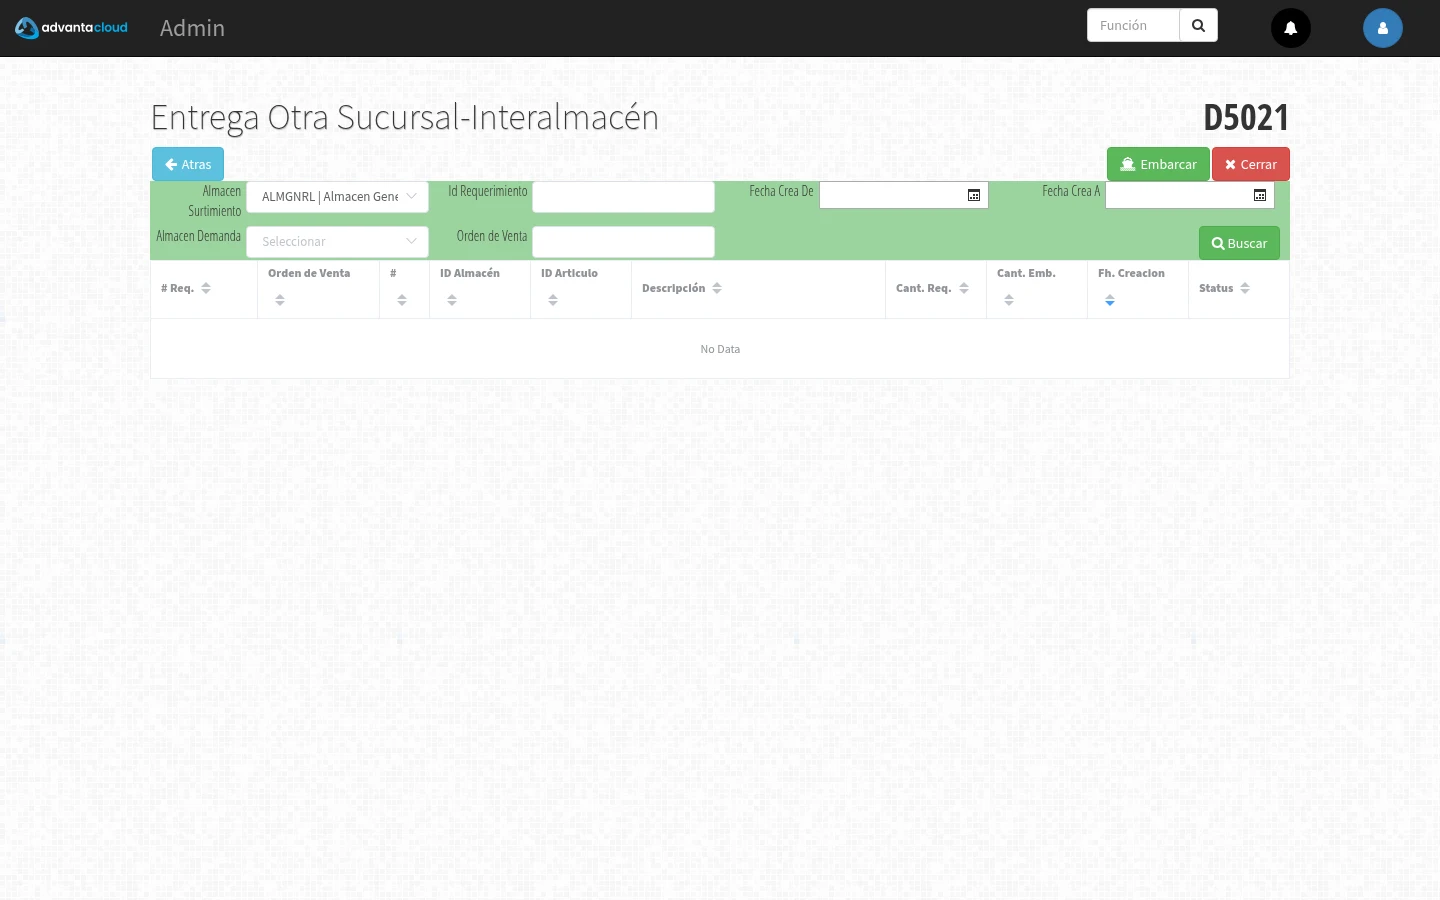
Task: Sort by Status column
Action: tap(1245, 288)
